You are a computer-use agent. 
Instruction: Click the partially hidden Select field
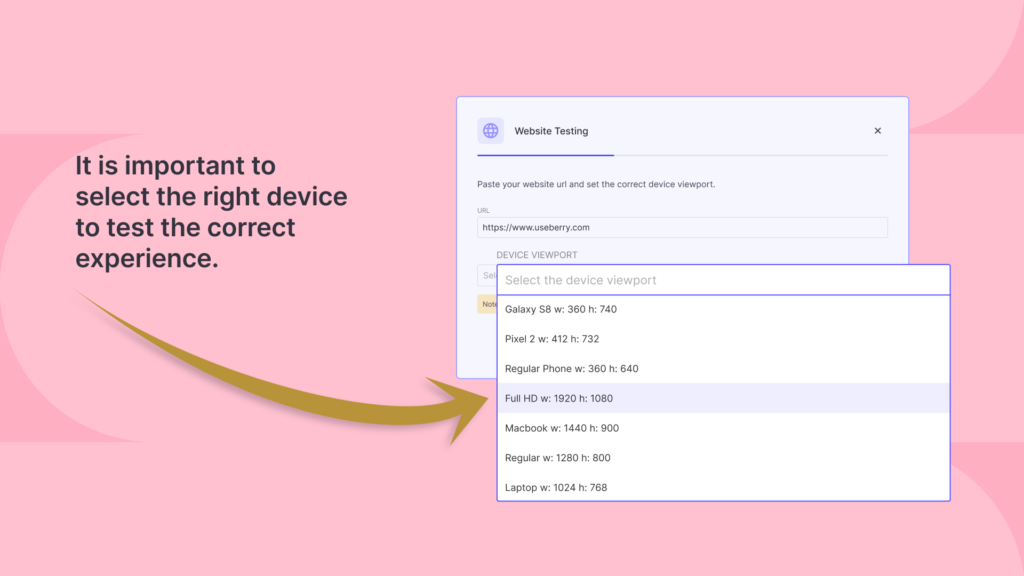(489, 276)
